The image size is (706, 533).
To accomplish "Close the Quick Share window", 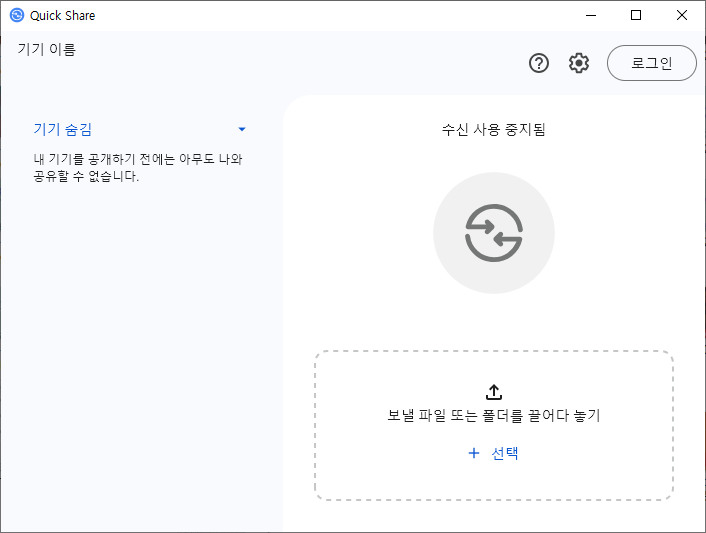I will tap(682, 15).
